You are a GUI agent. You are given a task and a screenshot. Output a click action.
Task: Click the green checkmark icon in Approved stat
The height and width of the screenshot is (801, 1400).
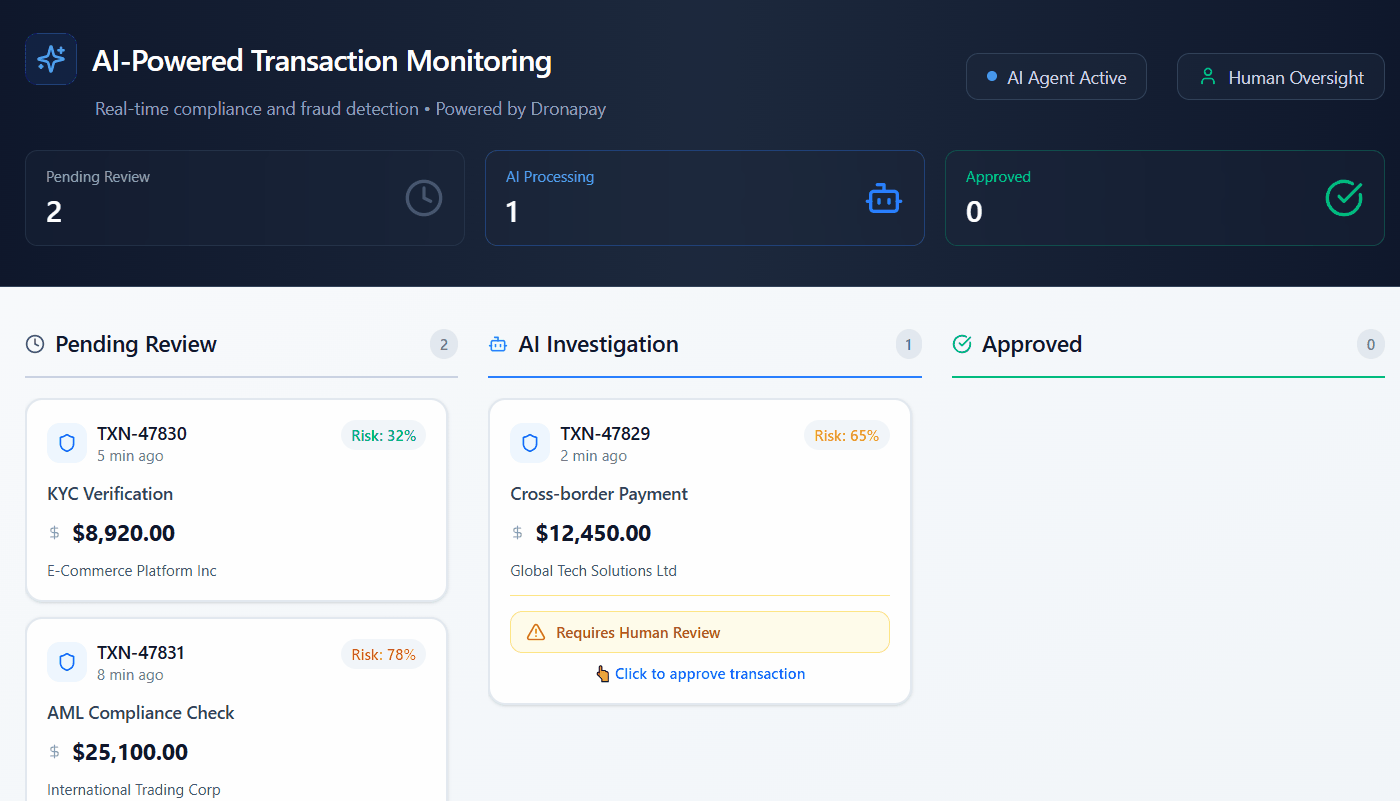coord(1343,198)
